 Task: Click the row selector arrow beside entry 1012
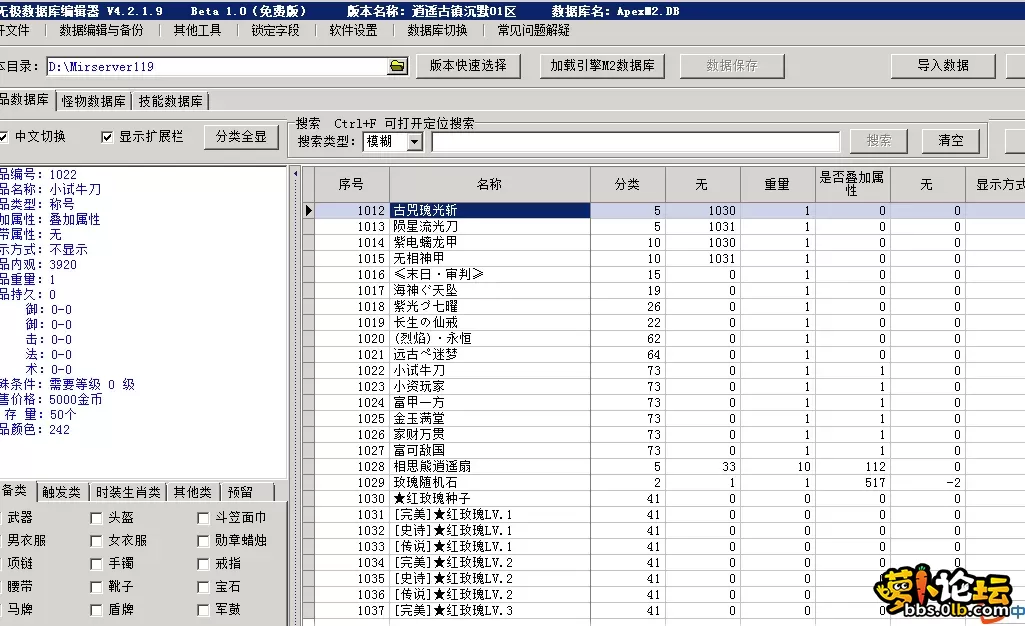(309, 210)
